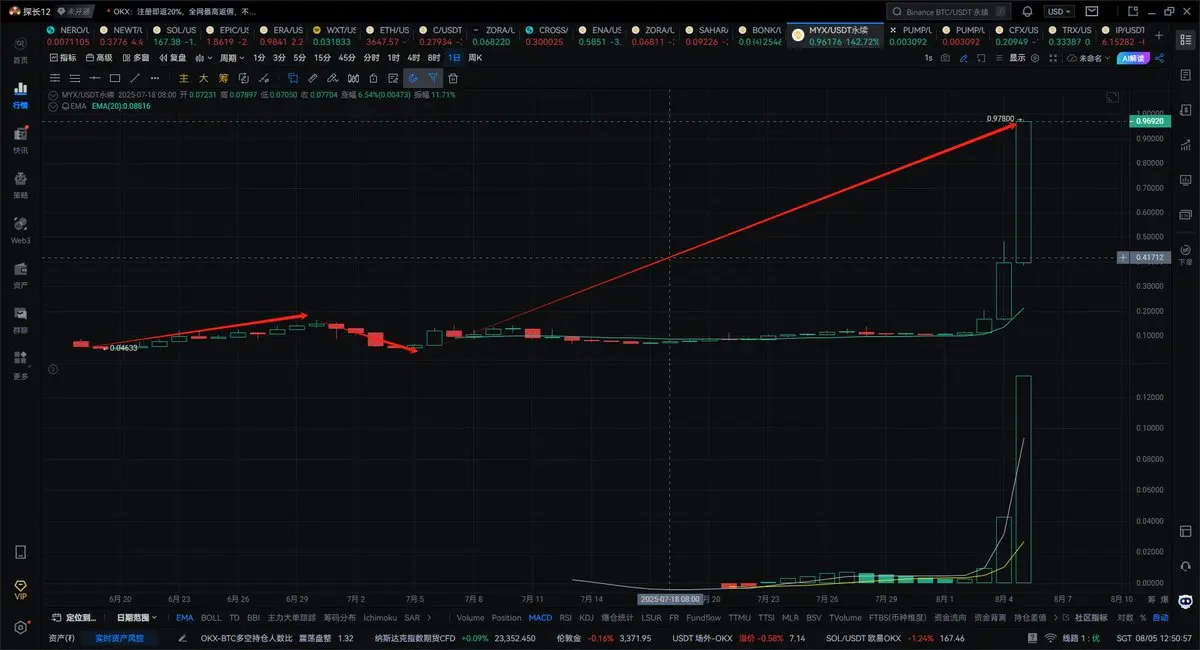Expand the 日期范围 date range dropdown

pos(135,617)
